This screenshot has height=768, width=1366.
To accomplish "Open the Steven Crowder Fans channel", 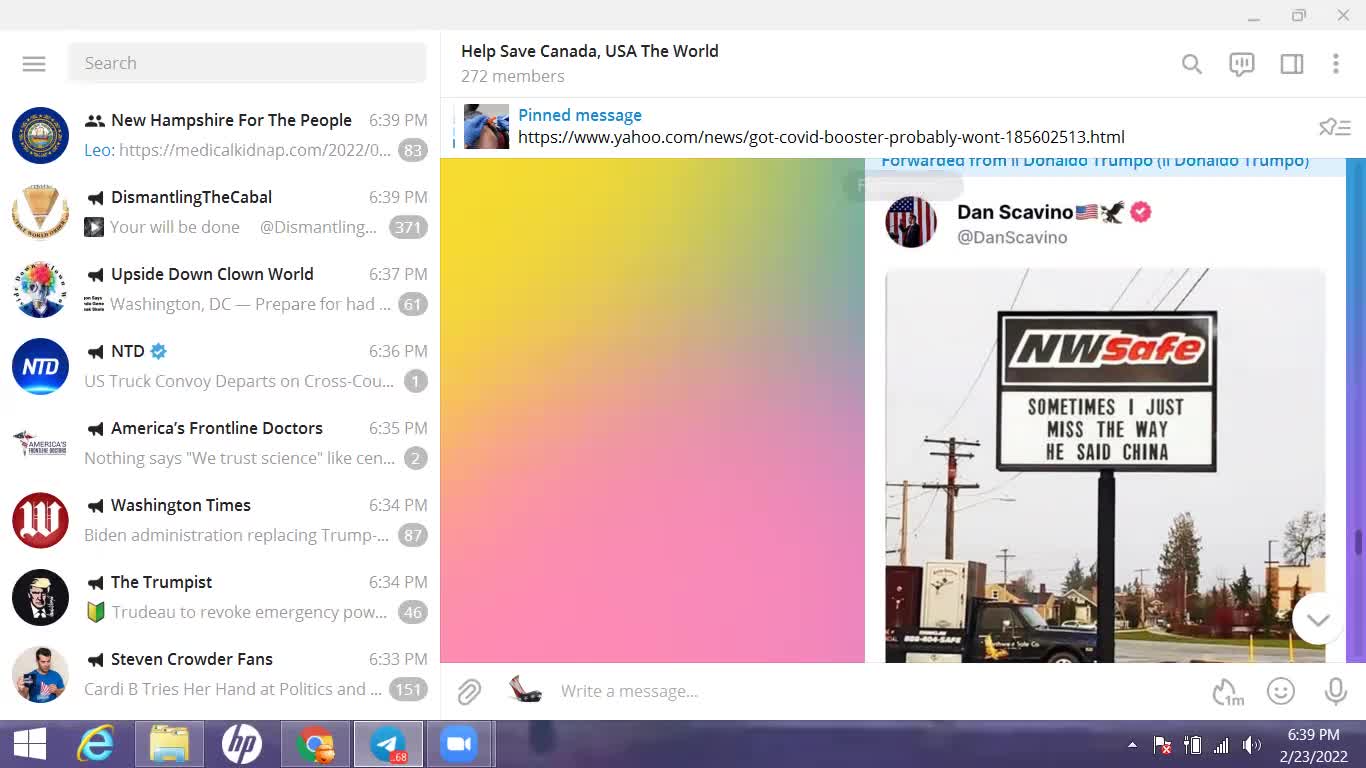I will click(x=220, y=674).
